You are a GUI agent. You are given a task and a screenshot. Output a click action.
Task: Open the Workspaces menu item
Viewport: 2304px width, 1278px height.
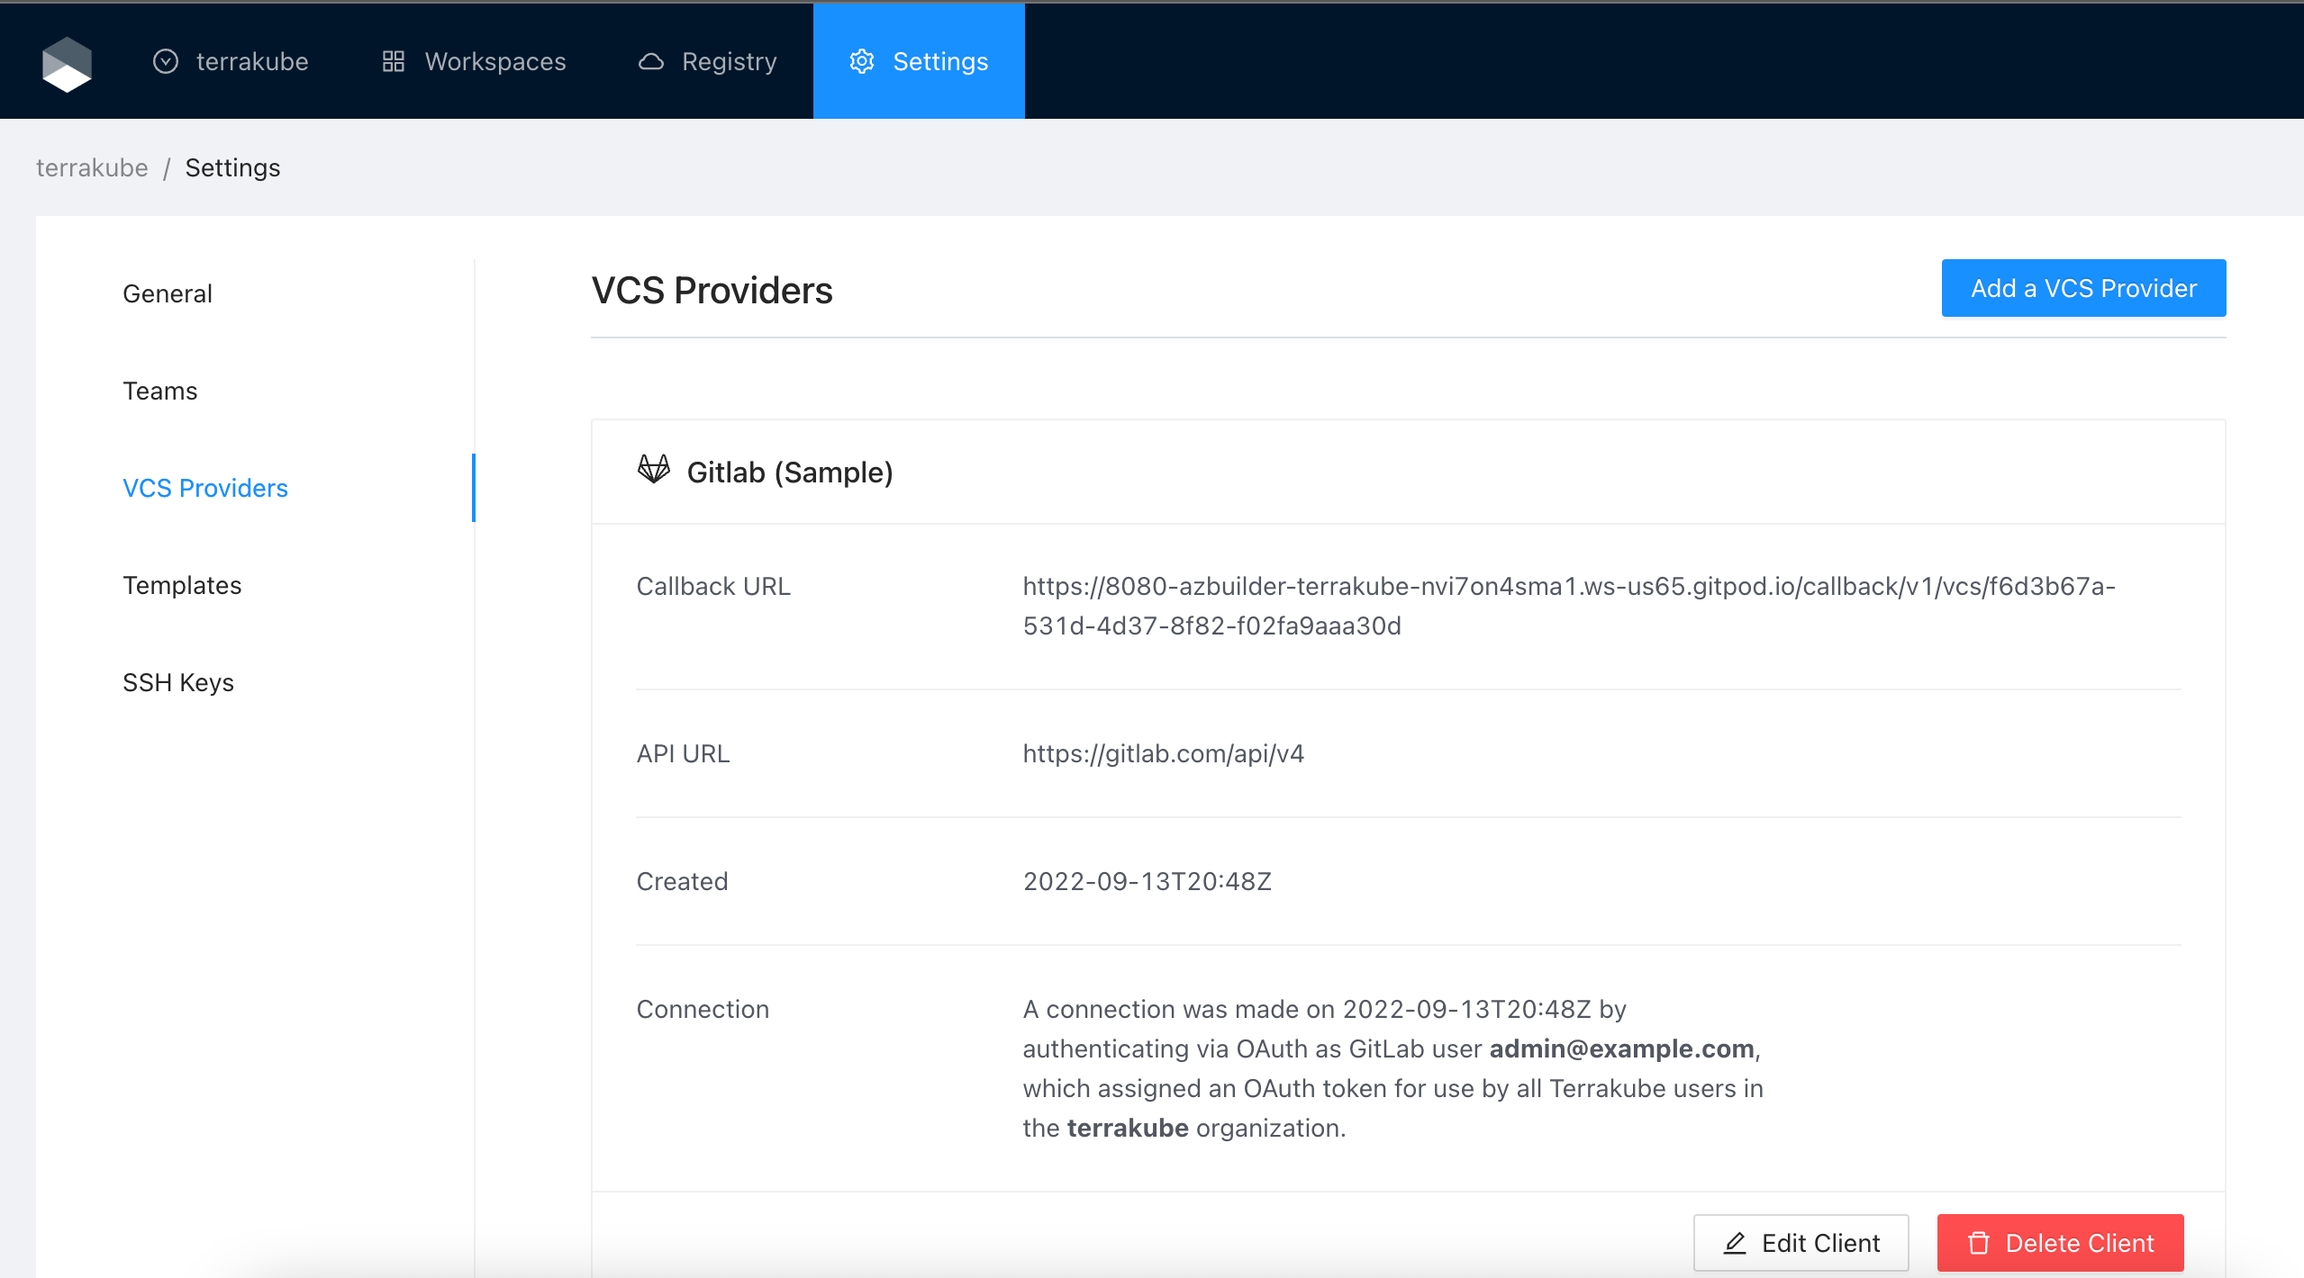click(495, 62)
